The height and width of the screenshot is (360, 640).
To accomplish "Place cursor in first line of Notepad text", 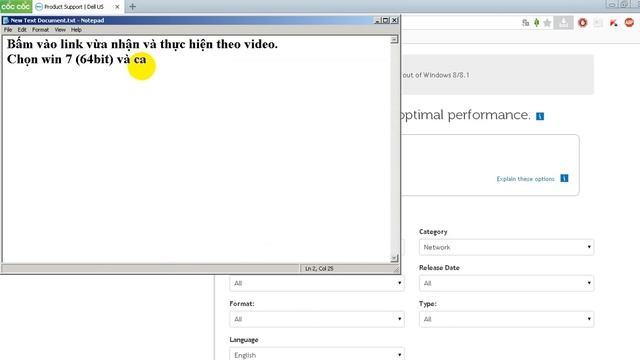I will 142,44.
